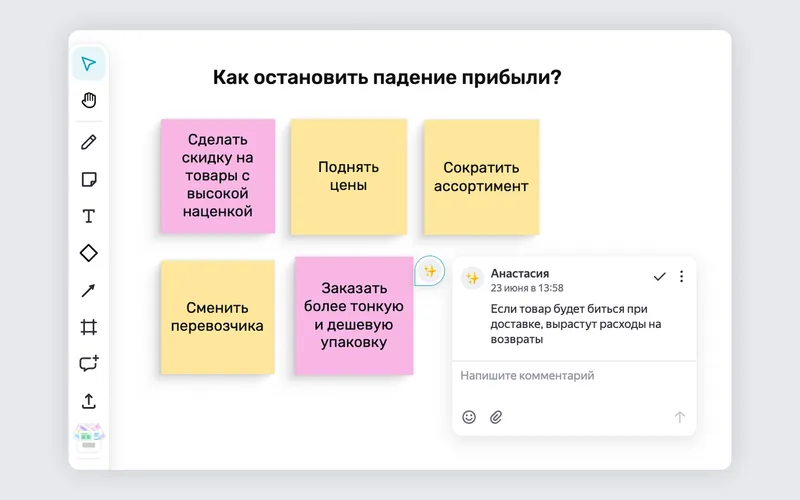Screen dimensions: 800x500
Task: Choose the diamond shape tool
Action: pyautogui.click(x=89, y=253)
